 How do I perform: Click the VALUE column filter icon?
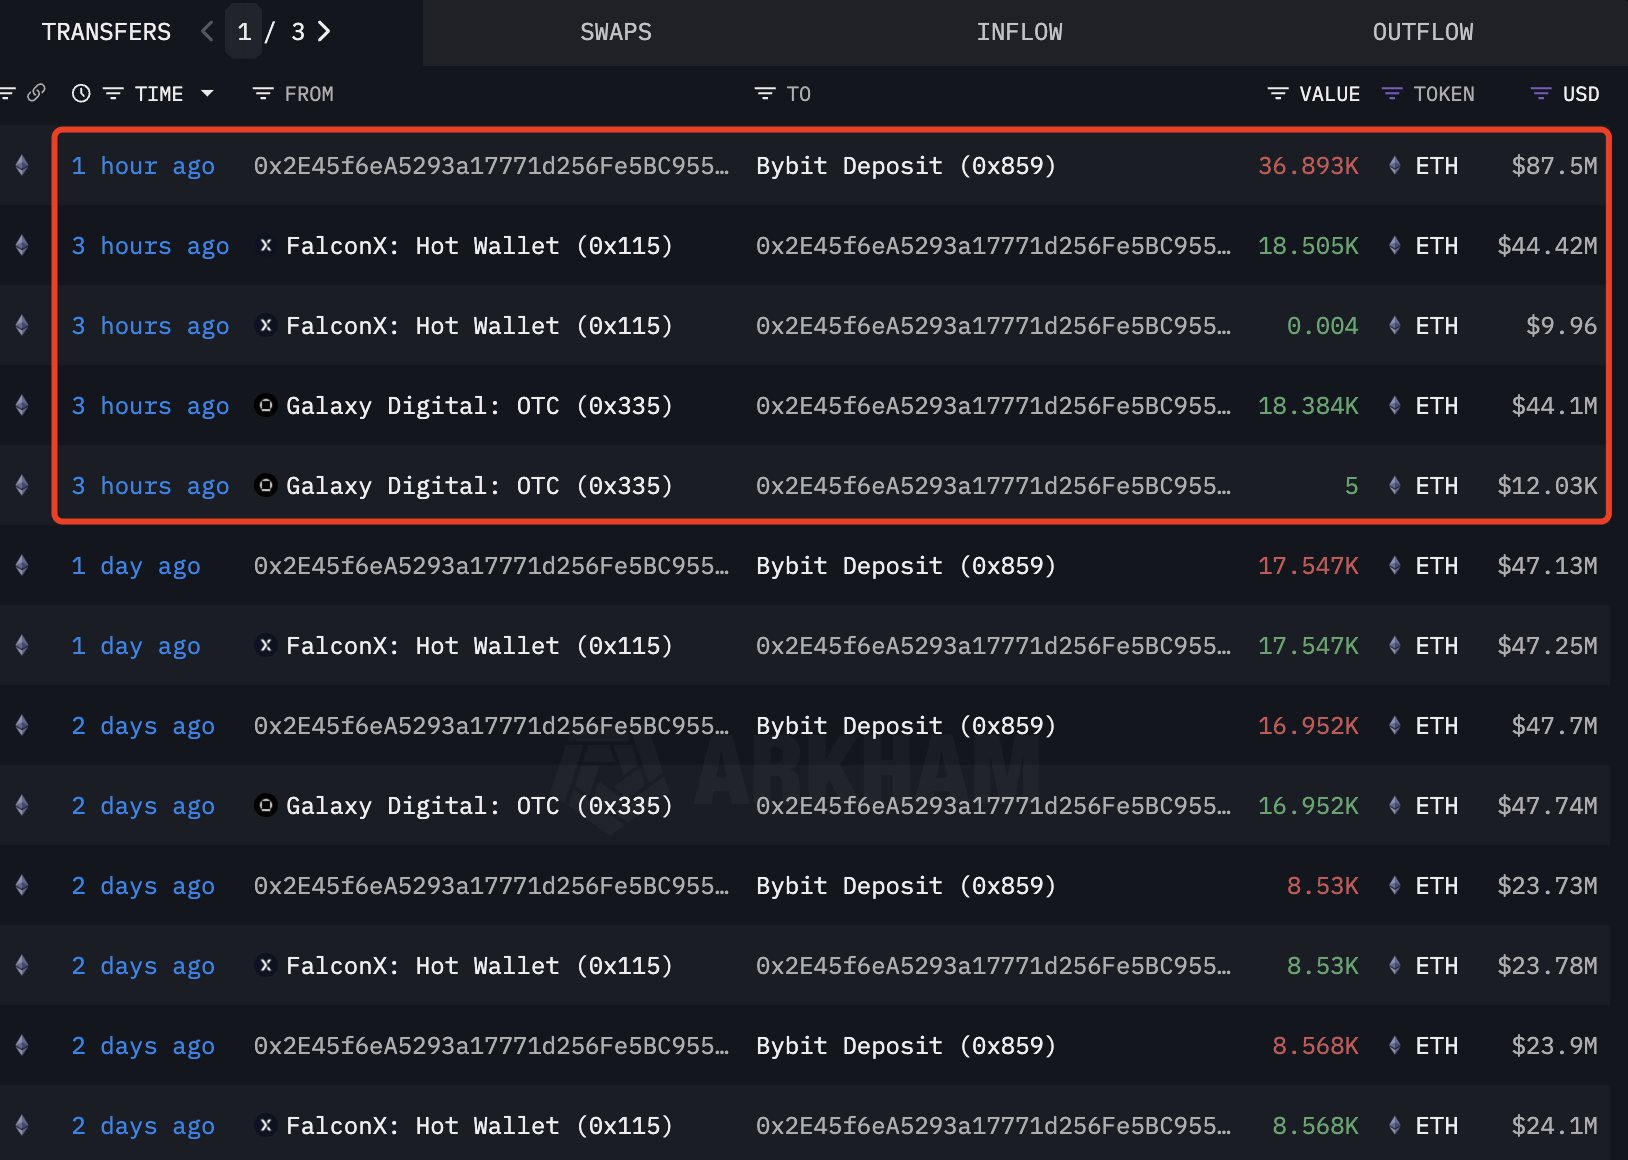pyautogui.click(x=1277, y=93)
